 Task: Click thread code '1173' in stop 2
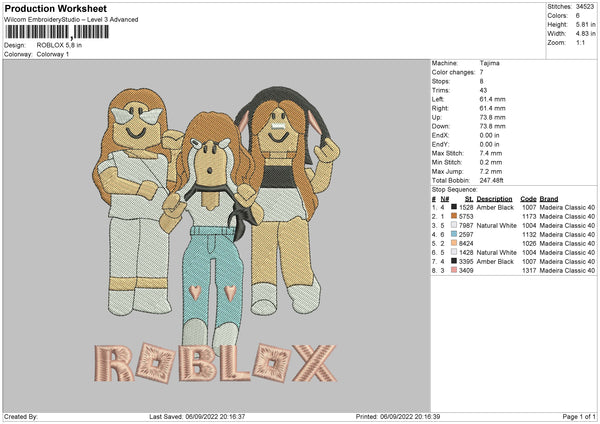click(x=529, y=216)
